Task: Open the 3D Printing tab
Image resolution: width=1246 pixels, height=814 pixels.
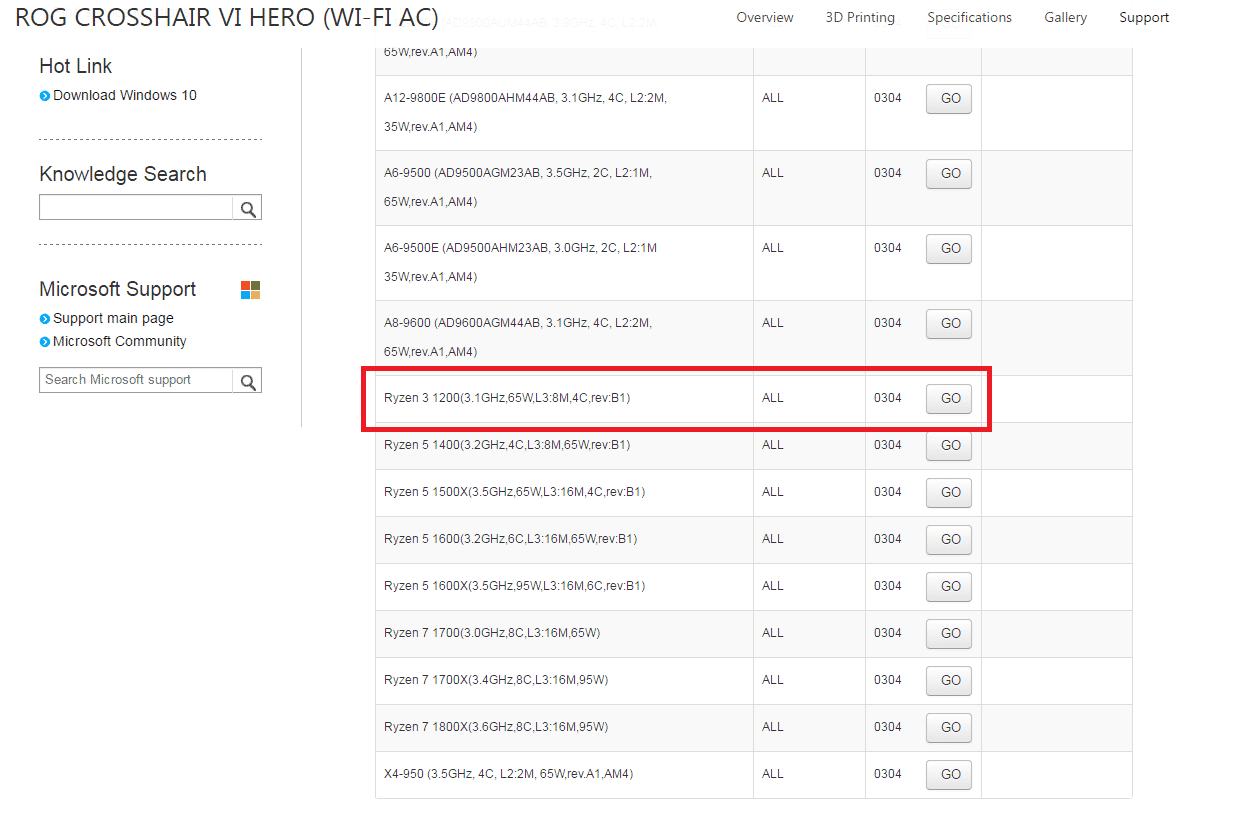Action: (860, 17)
